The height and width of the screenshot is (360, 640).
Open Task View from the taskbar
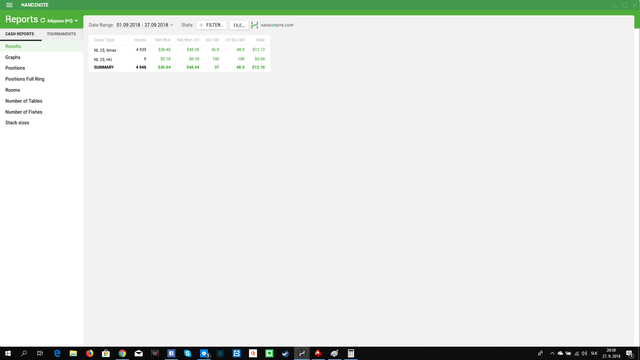point(40,353)
